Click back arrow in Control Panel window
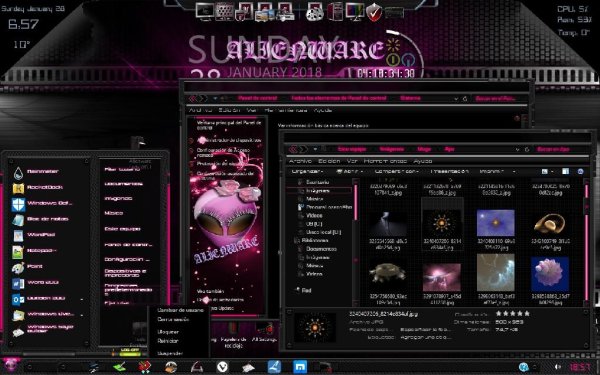This screenshot has width=600, height=375. (193, 98)
